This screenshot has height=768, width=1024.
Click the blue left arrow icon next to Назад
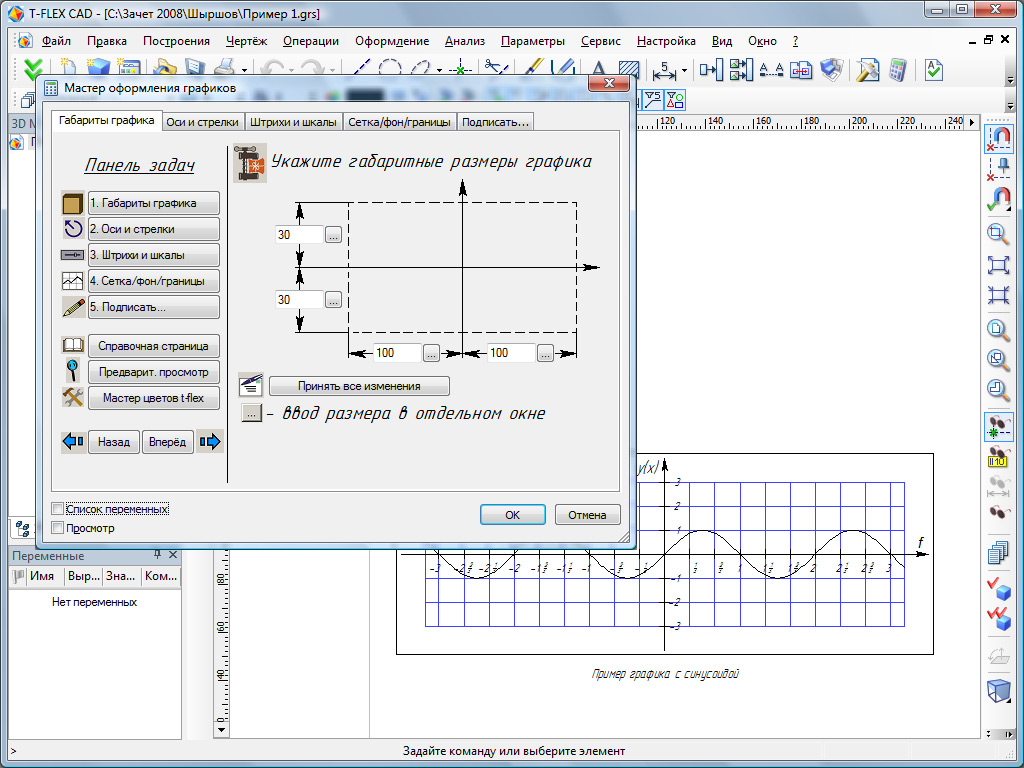point(72,441)
